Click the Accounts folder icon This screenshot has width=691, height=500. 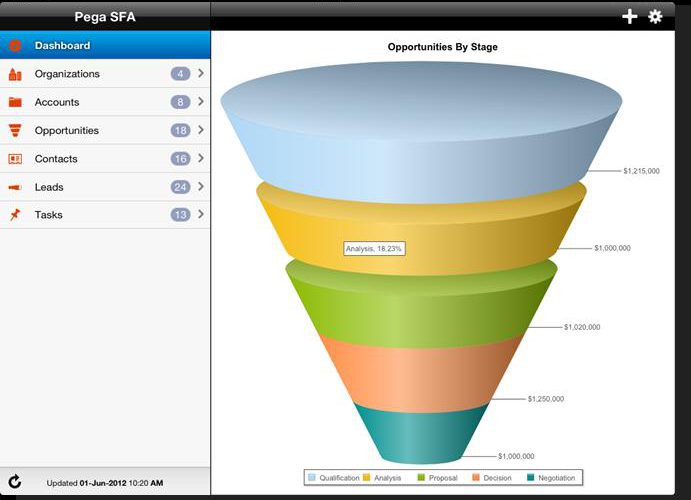pyautogui.click(x=15, y=102)
